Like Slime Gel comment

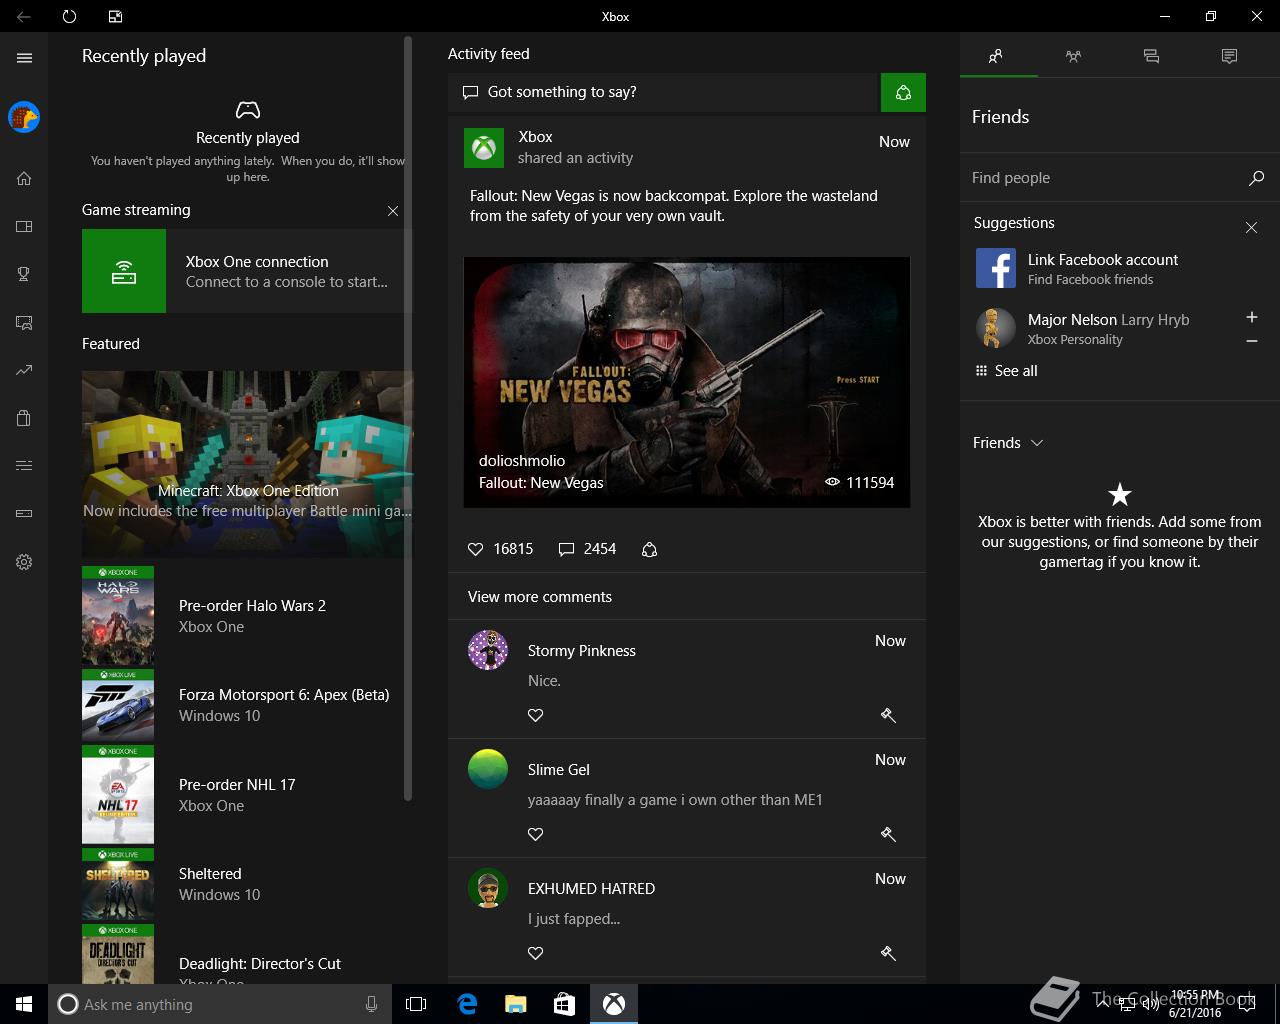click(536, 834)
